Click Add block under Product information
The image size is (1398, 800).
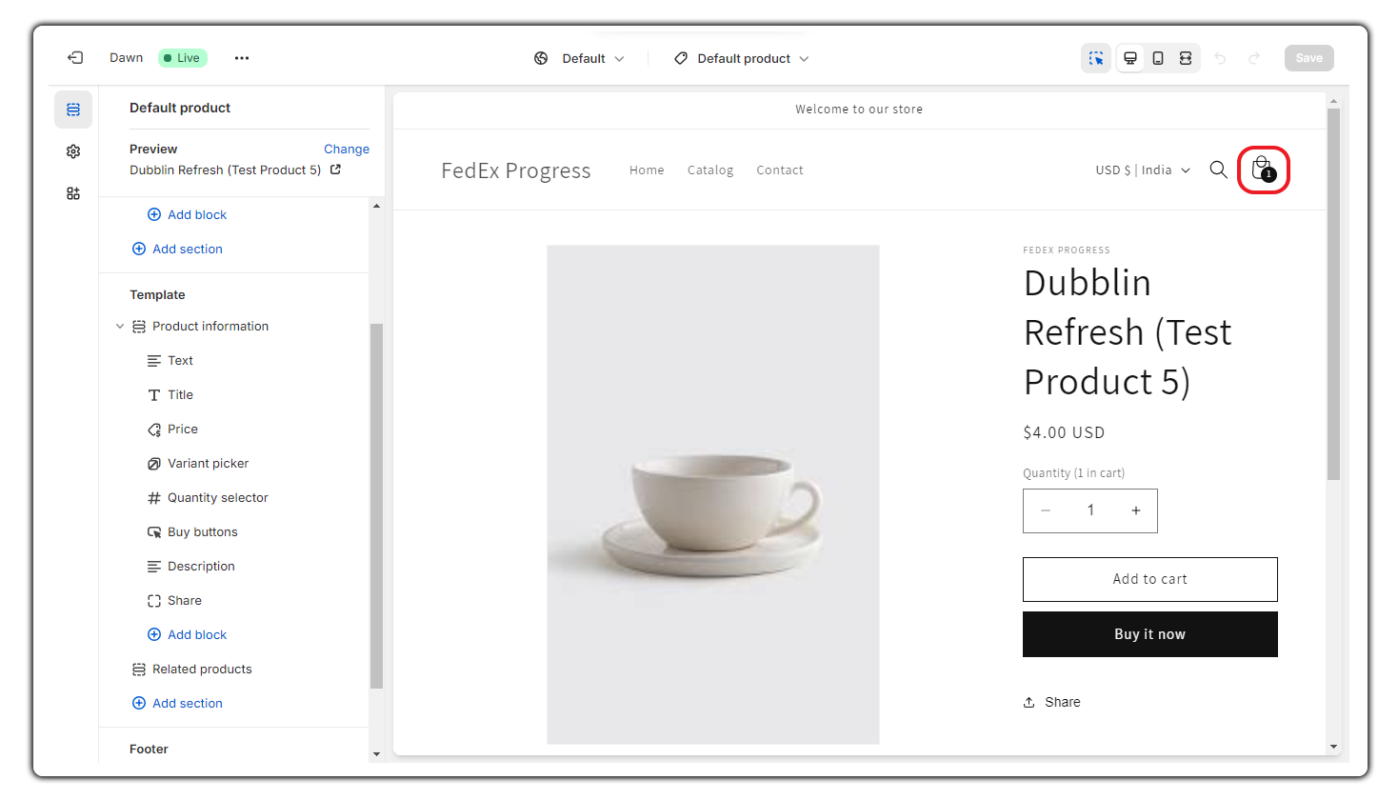187,635
